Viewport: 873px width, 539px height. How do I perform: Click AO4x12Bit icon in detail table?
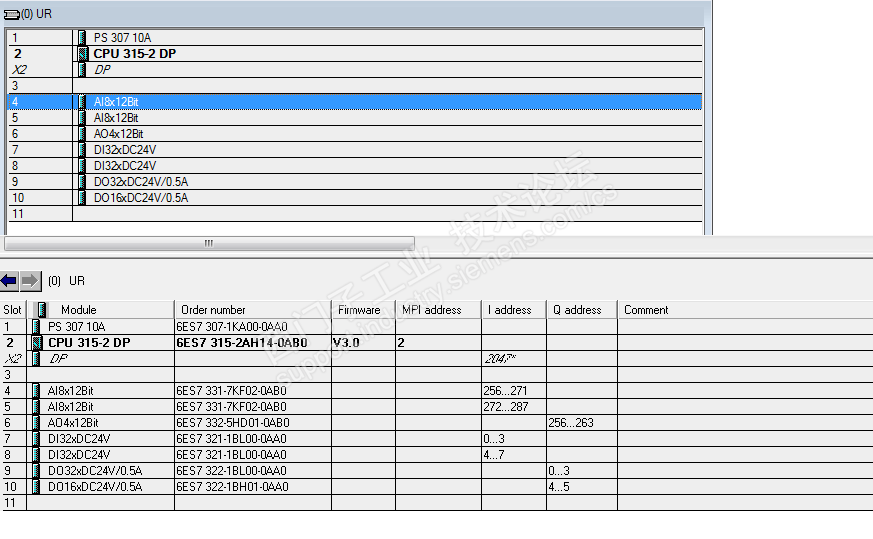[x=36, y=423]
